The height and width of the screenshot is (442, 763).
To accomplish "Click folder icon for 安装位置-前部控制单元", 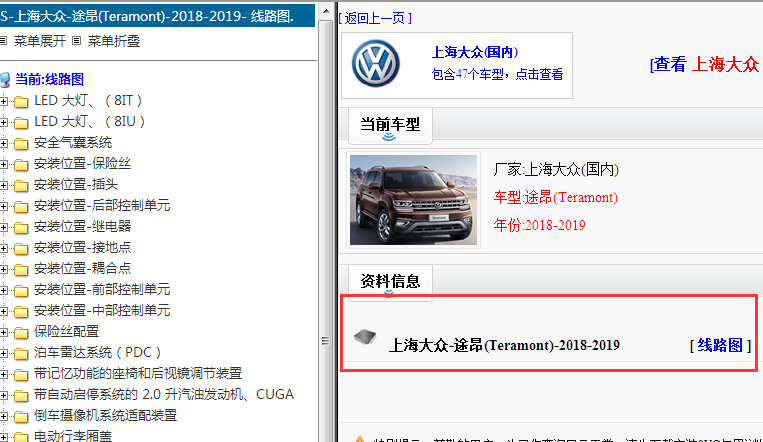I will pyautogui.click(x=21, y=291).
